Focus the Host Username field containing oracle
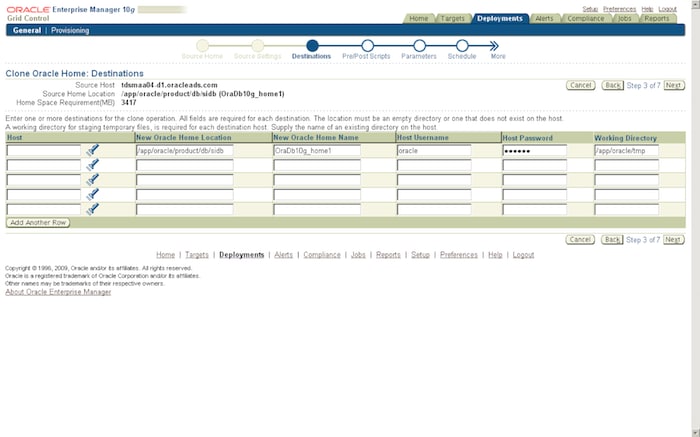This screenshot has width=700, height=437. coord(434,150)
